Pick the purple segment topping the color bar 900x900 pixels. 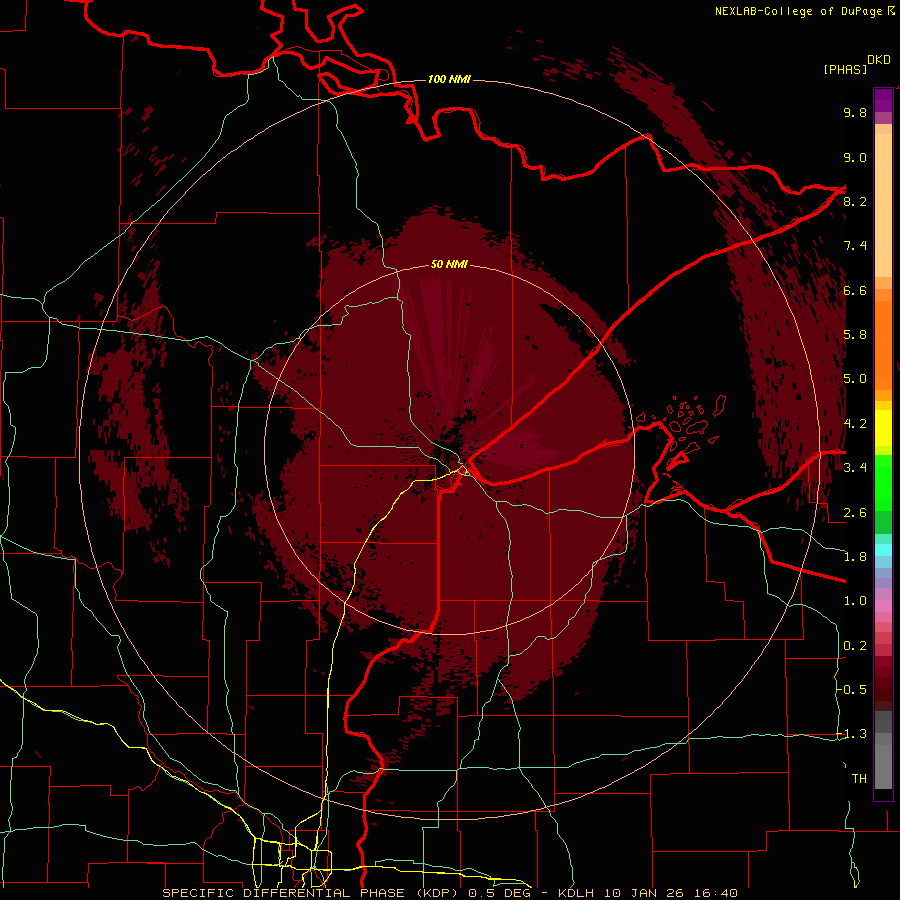point(883,100)
